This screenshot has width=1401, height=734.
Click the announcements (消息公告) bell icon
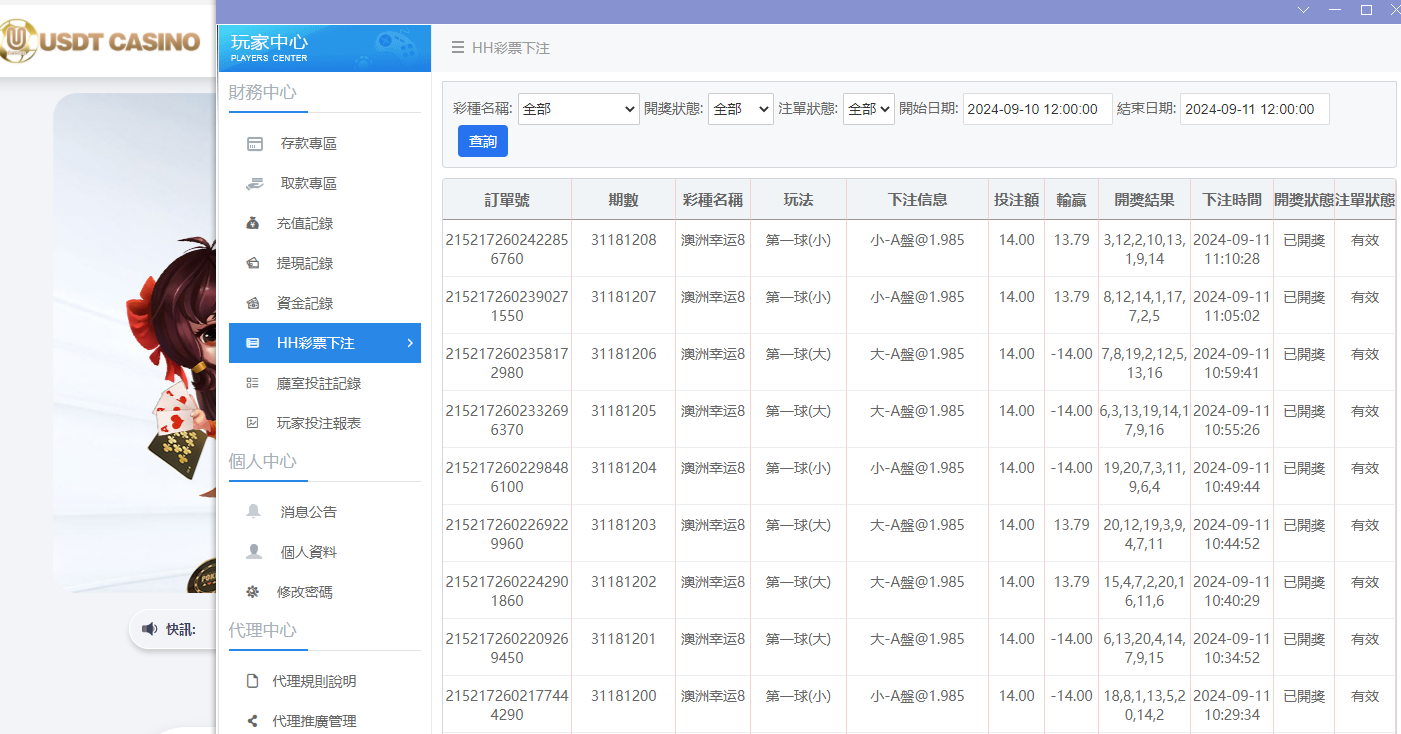pyautogui.click(x=254, y=512)
